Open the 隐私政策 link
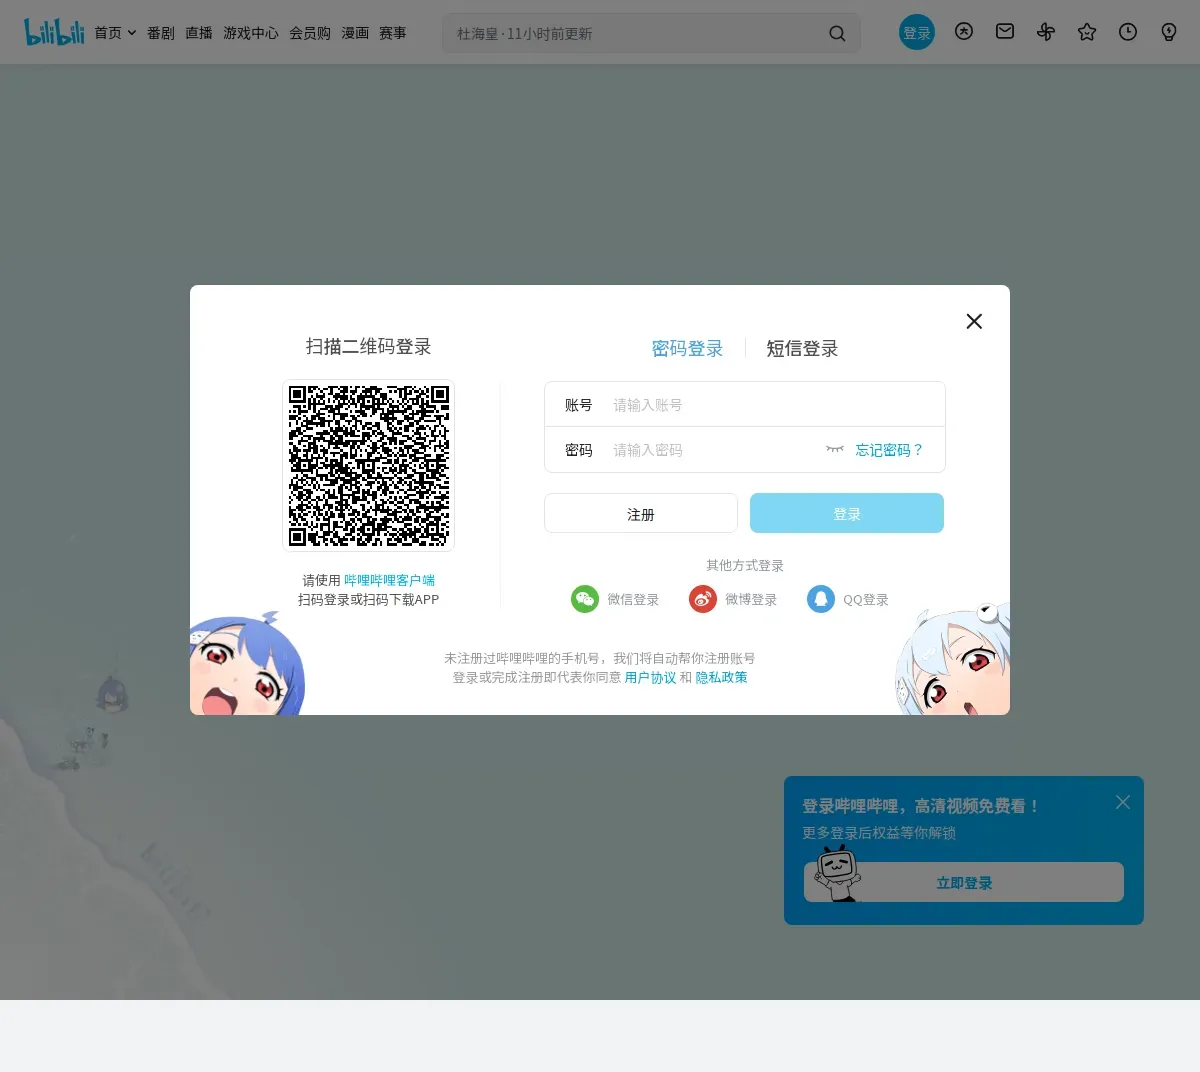Viewport: 1200px width, 1072px height. pyautogui.click(x=721, y=677)
